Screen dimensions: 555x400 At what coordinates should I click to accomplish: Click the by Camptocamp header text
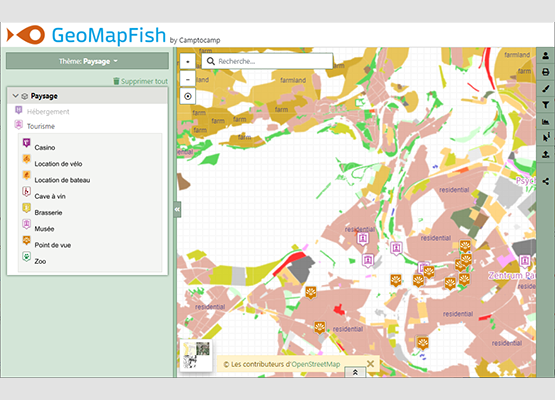(x=195, y=40)
